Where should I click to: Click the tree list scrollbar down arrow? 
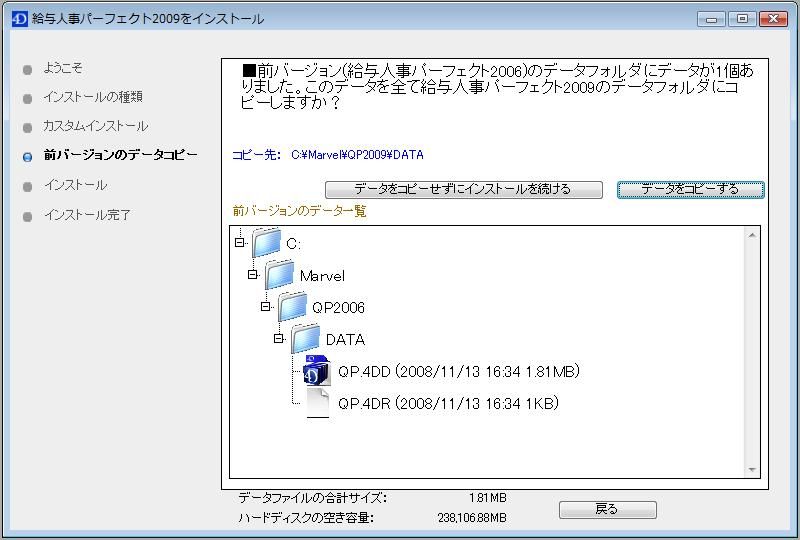click(x=752, y=469)
